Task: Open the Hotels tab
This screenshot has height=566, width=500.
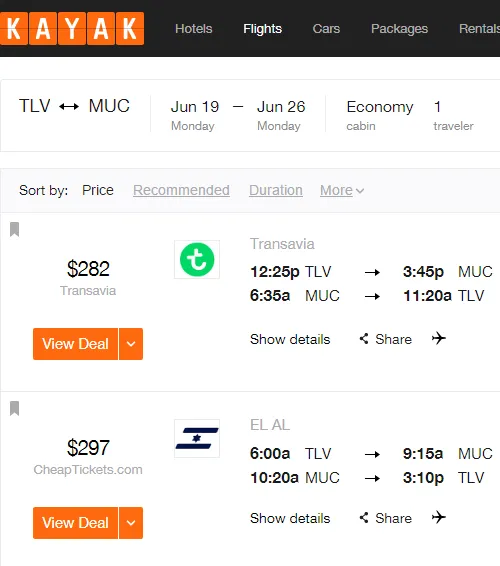Action: (x=194, y=29)
